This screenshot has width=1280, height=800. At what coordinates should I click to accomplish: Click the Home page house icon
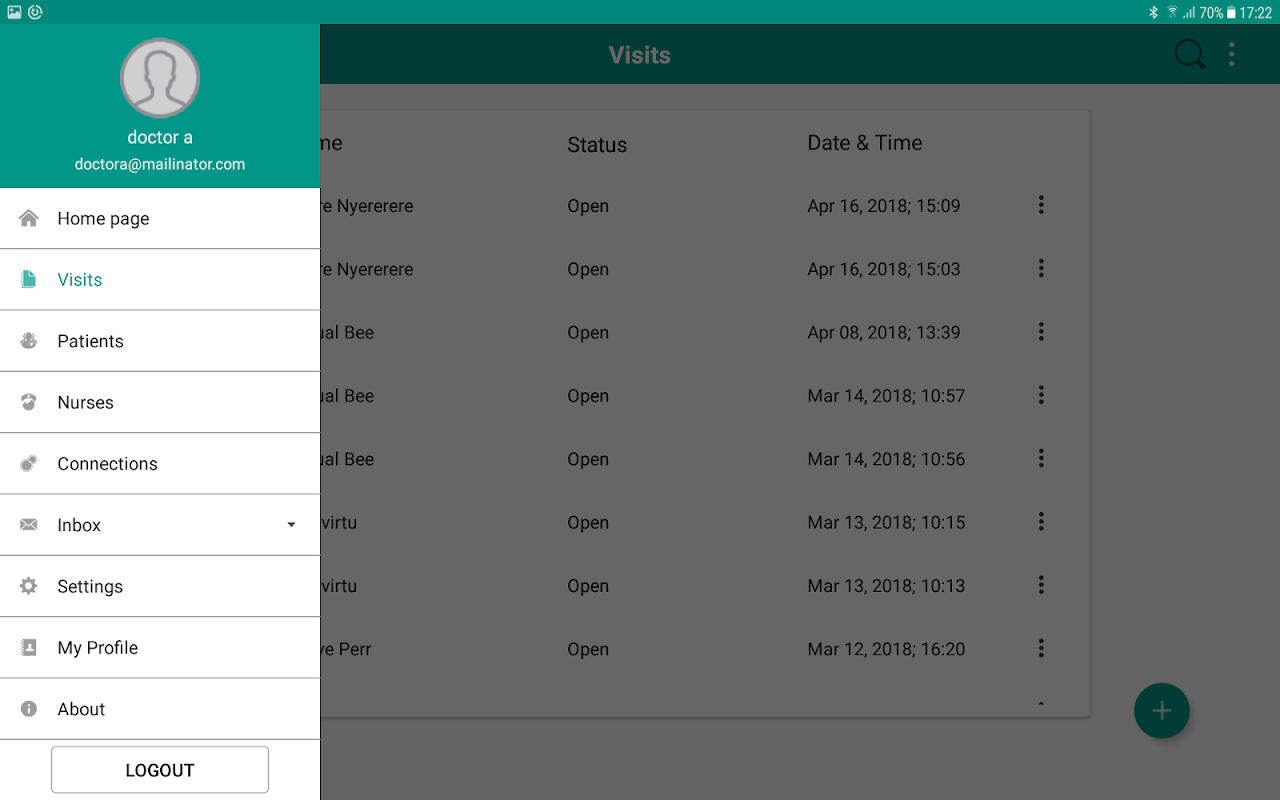click(x=29, y=218)
